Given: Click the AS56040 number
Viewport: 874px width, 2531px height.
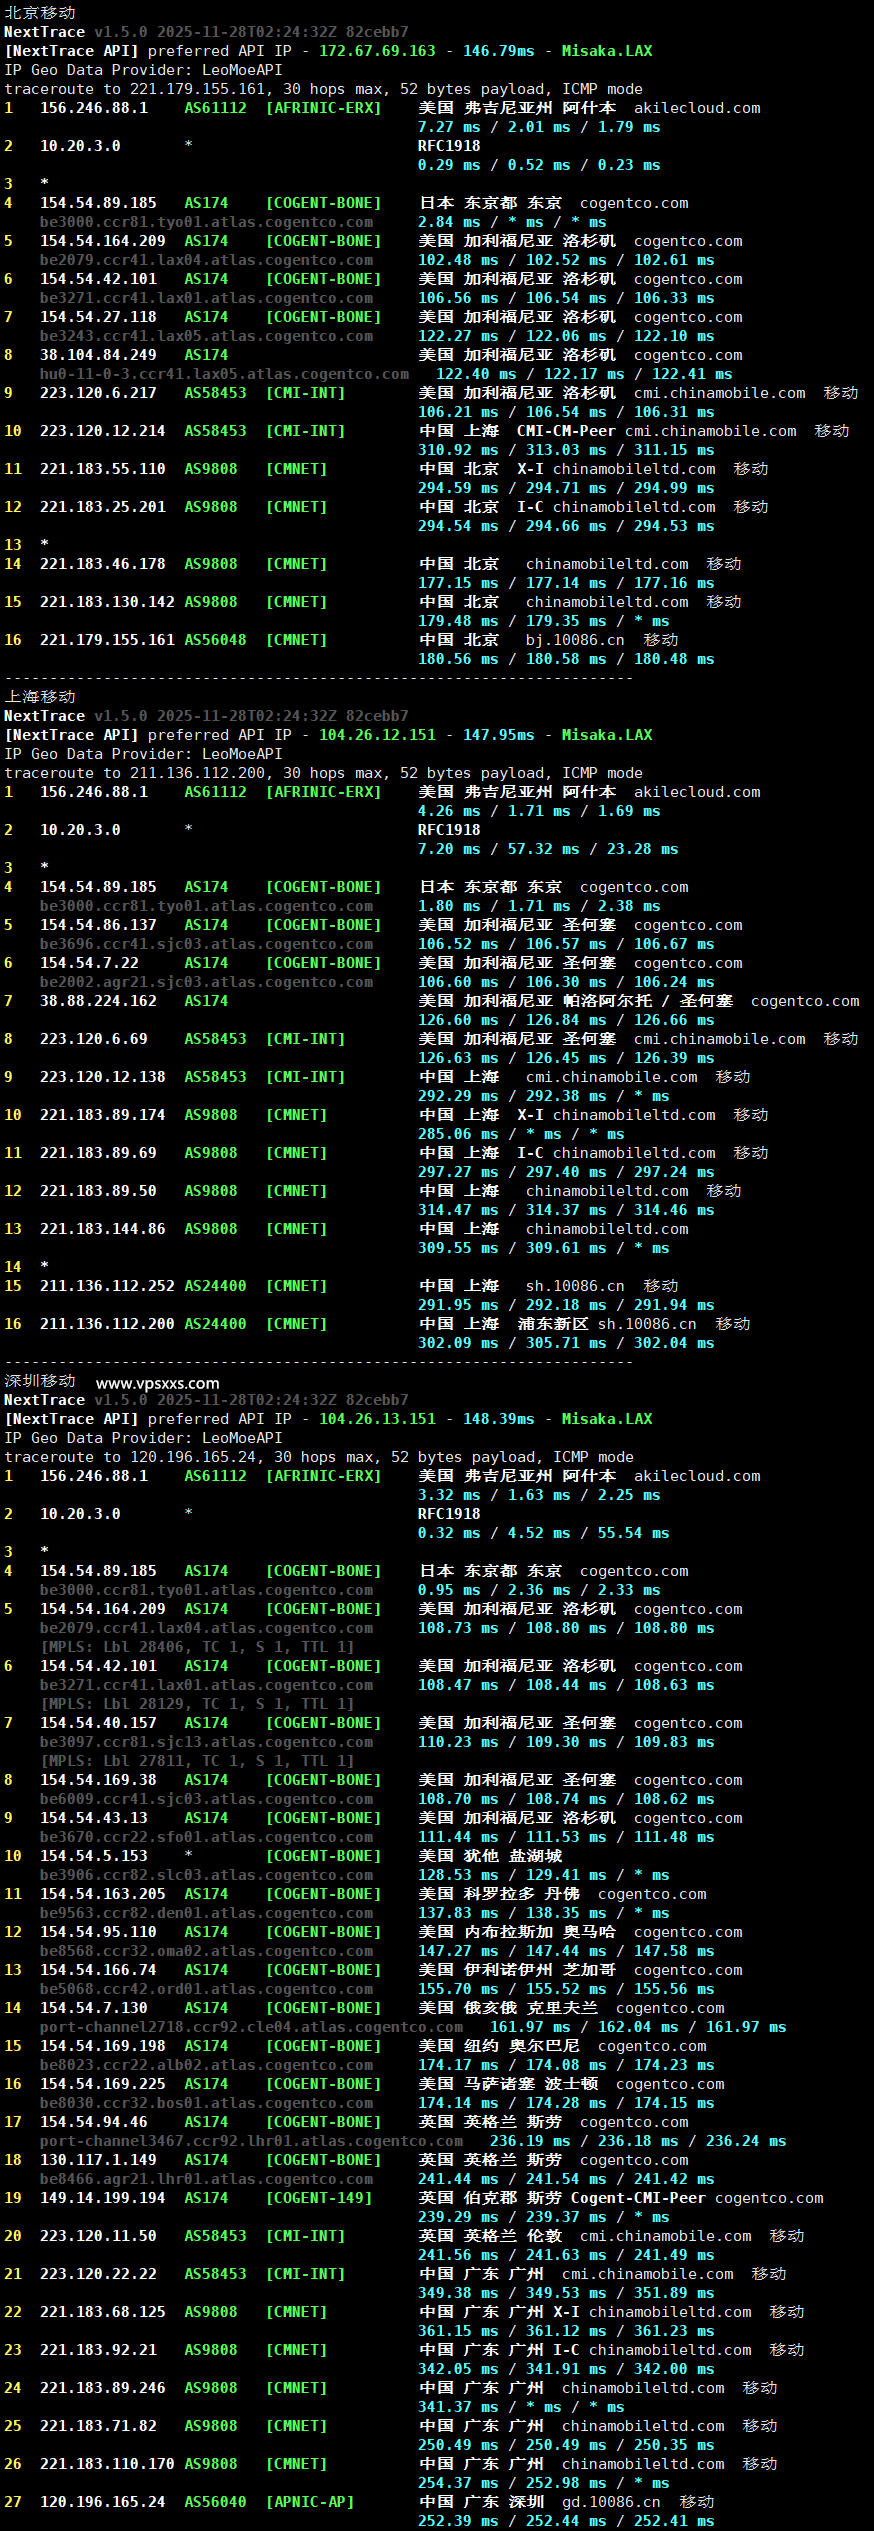Looking at the screenshot, I should pyautogui.click(x=215, y=2502).
